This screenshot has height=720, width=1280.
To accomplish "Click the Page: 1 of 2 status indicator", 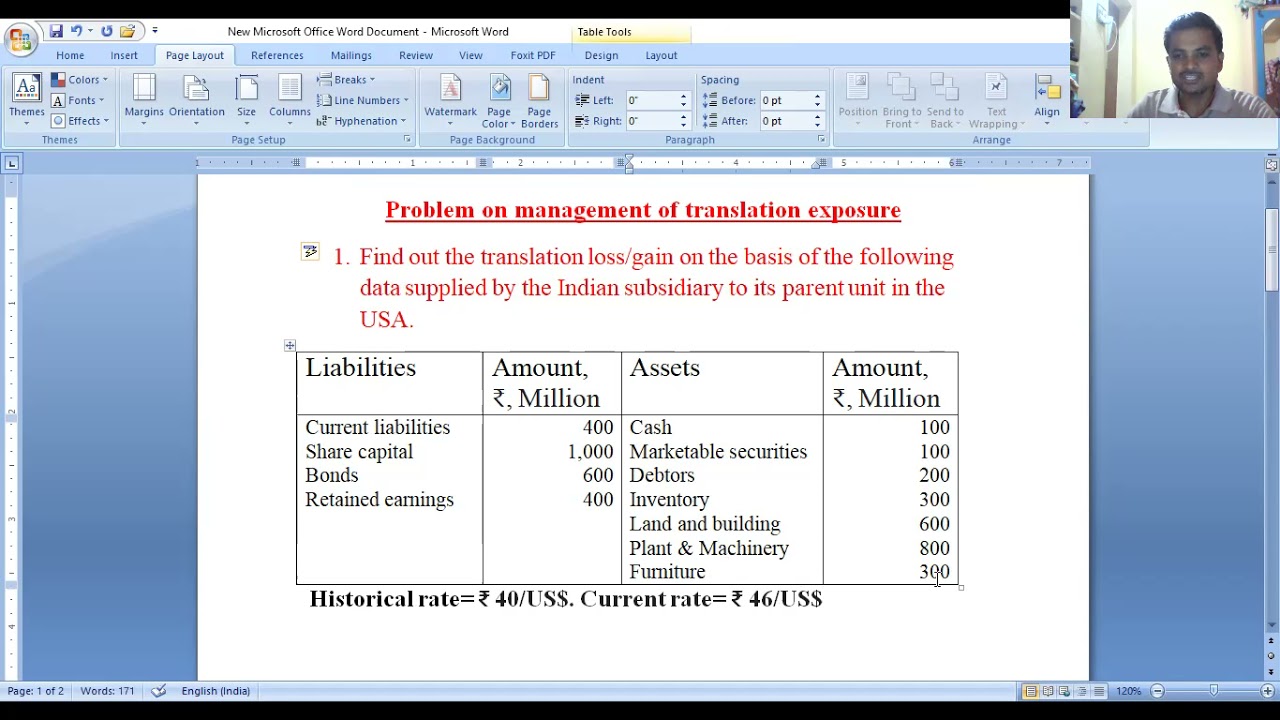I will coord(36,691).
